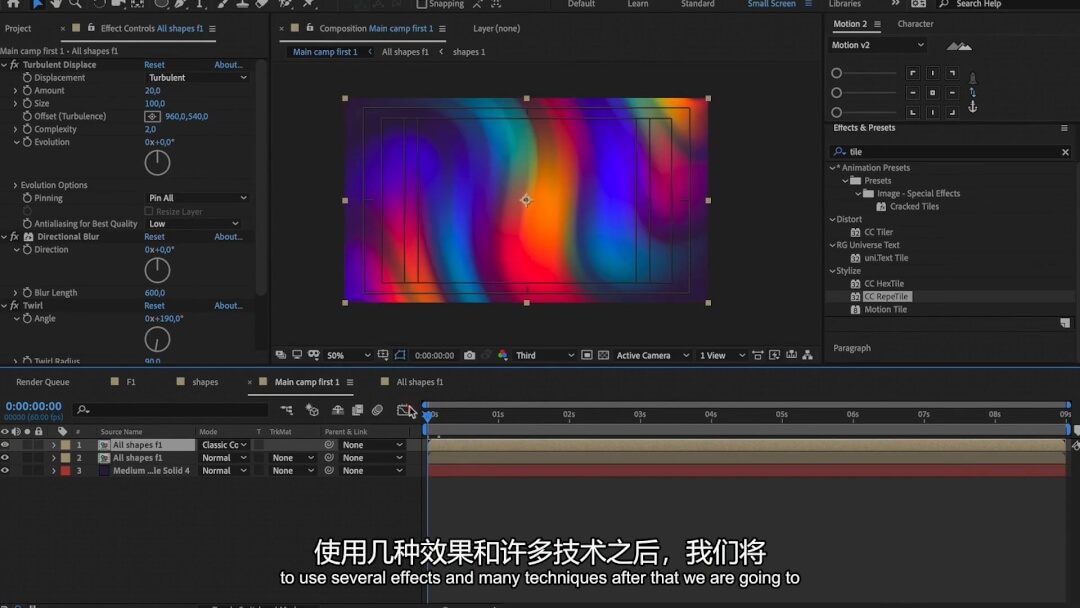Click the Region of Interest icon
Viewport: 1080px width, 608px height.
[587, 355]
